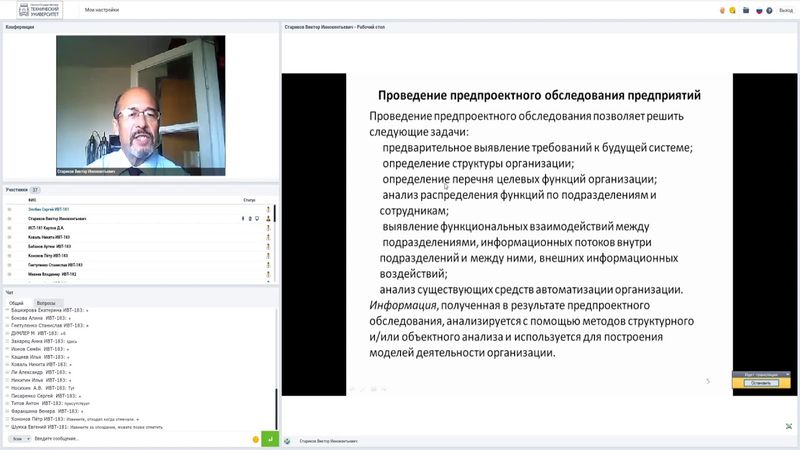Click chat message from Никитин Илья
This screenshot has height=450, width=800.
41,380
